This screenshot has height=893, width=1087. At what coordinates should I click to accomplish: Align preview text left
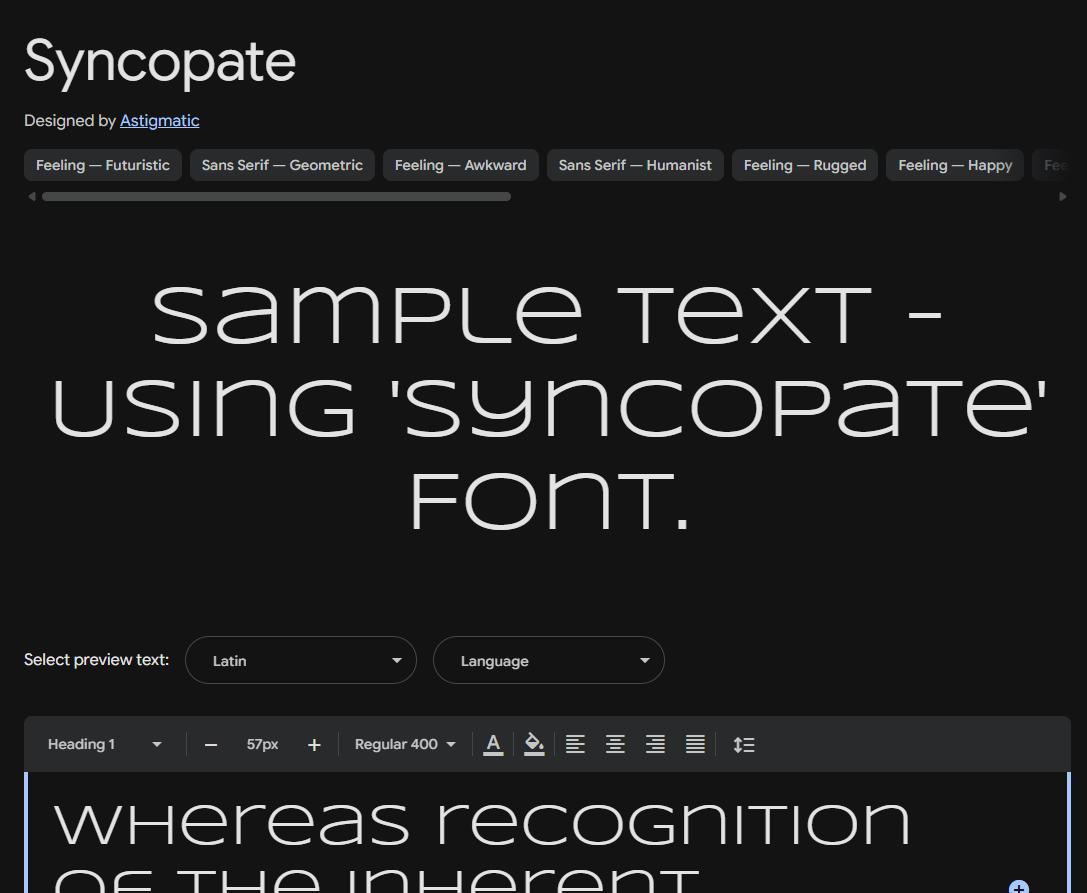point(575,745)
